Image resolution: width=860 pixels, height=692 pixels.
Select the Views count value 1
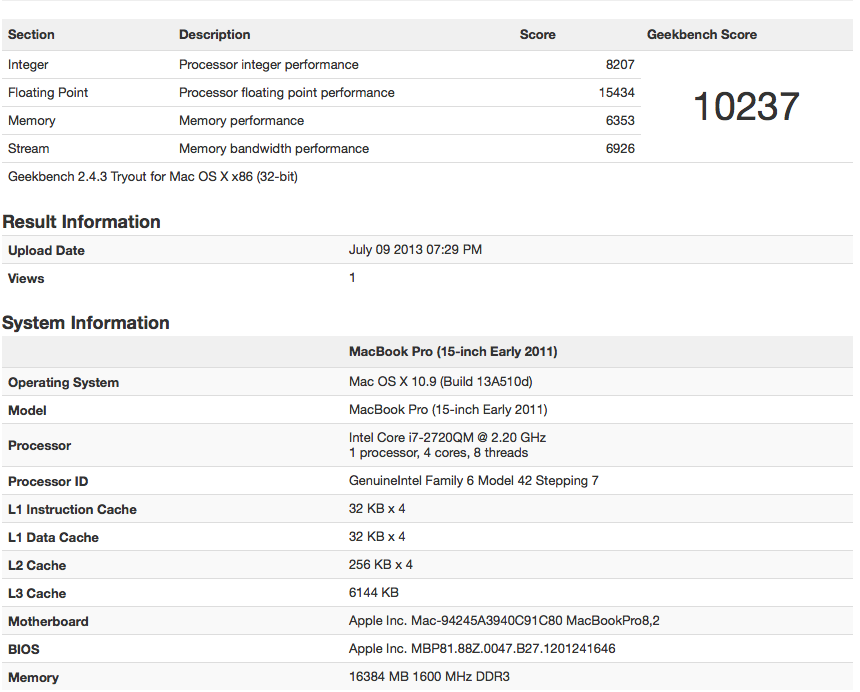point(352,277)
